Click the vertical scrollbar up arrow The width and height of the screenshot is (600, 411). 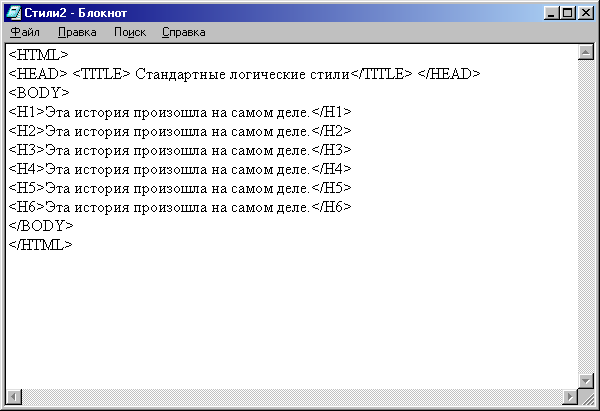point(585,52)
